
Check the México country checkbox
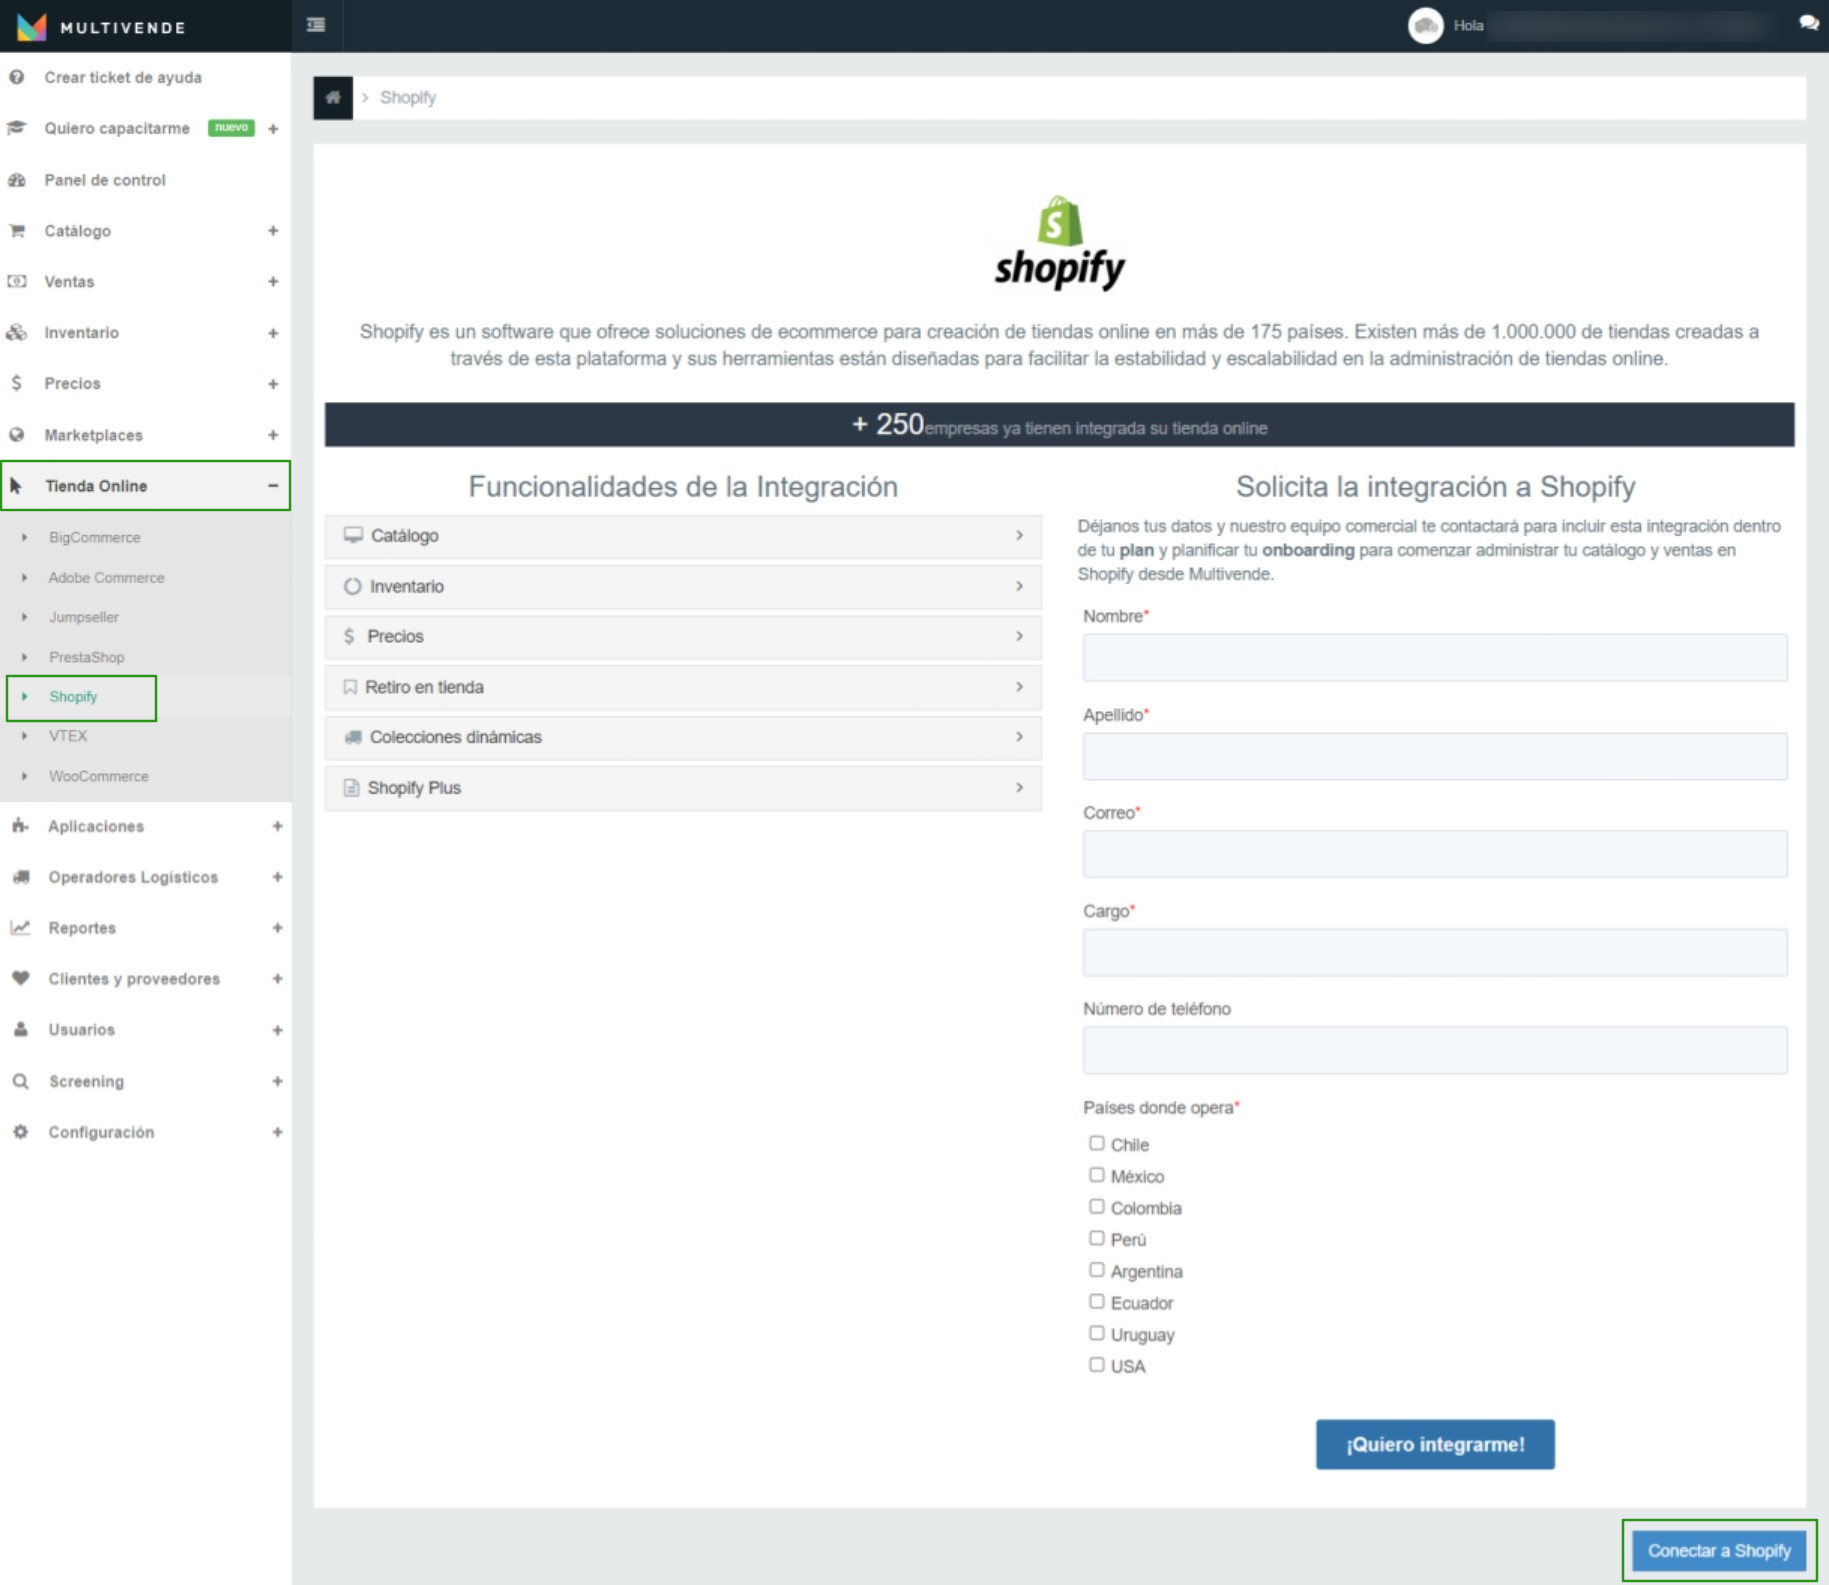(x=1097, y=1175)
